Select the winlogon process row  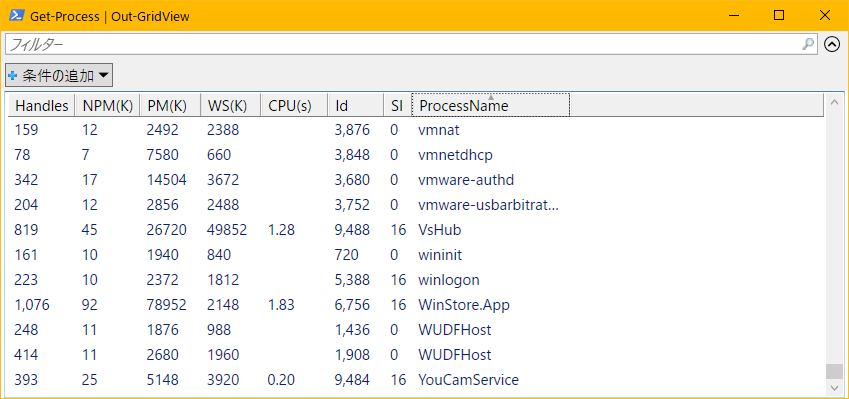(x=417, y=280)
